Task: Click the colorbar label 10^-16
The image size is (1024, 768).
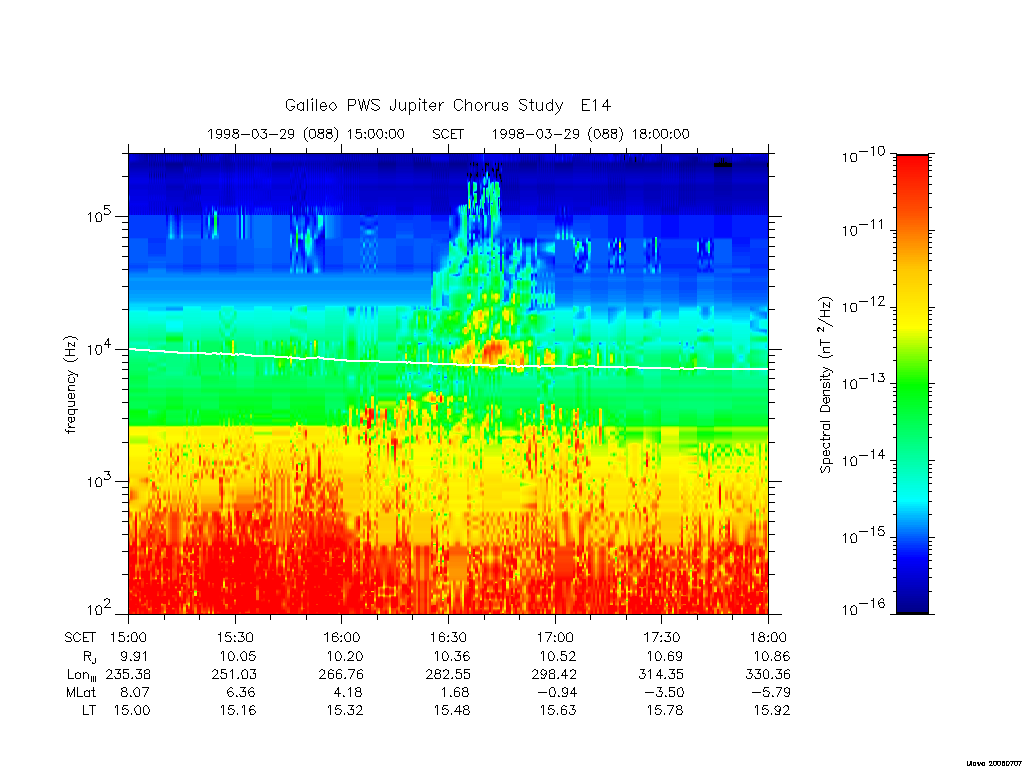Action: 863,609
